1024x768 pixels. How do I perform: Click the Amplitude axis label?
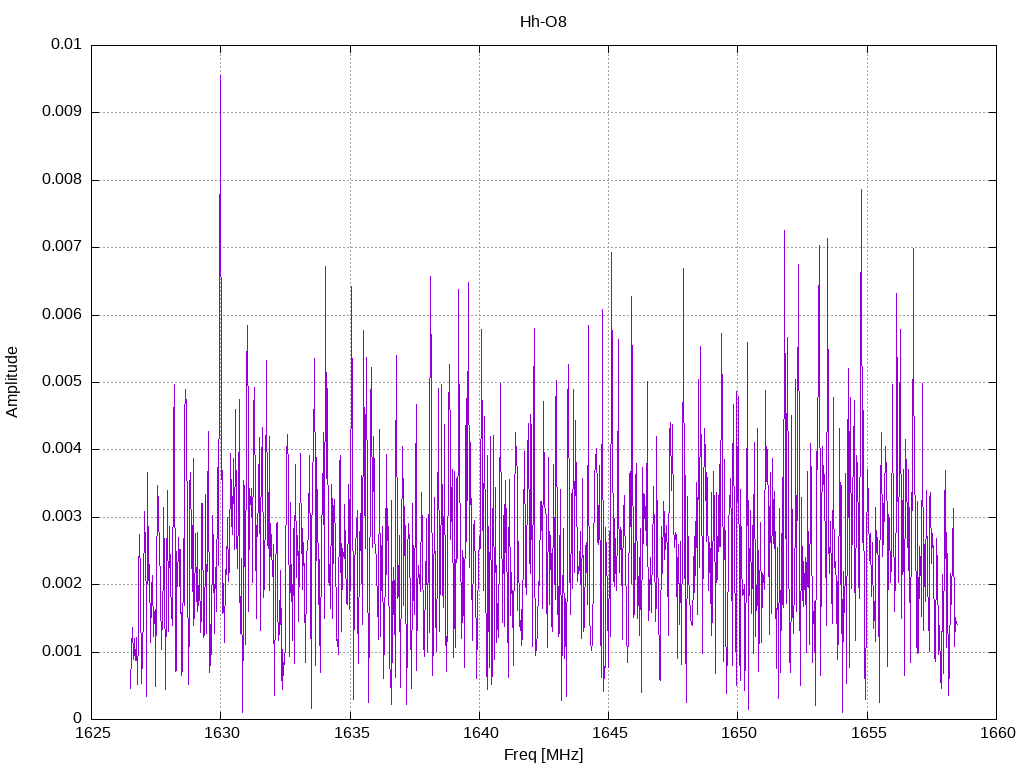(12, 382)
